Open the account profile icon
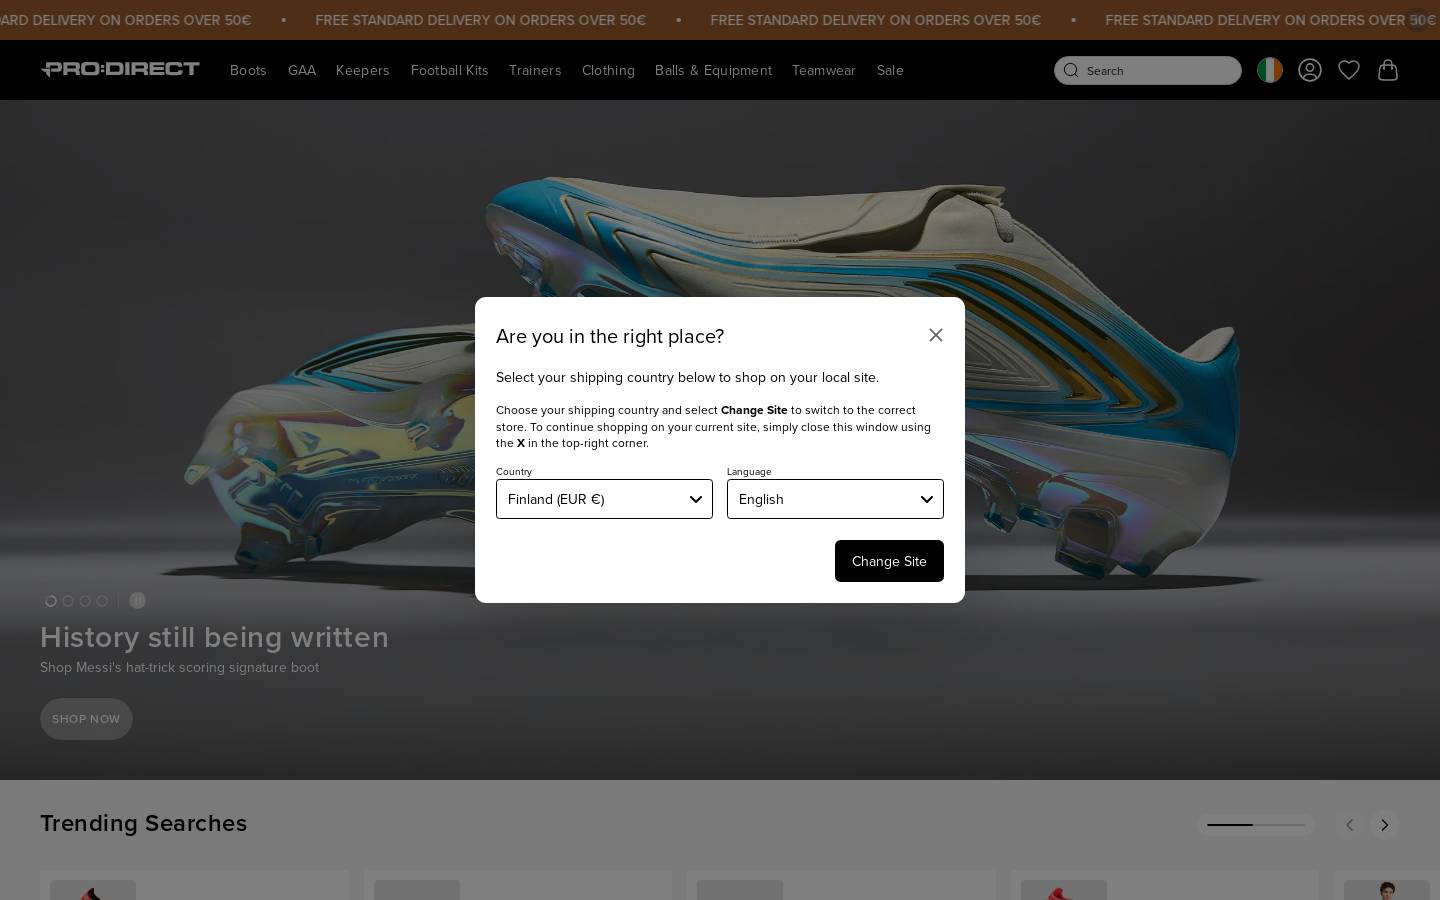This screenshot has height=900, width=1440. coord(1310,70)
